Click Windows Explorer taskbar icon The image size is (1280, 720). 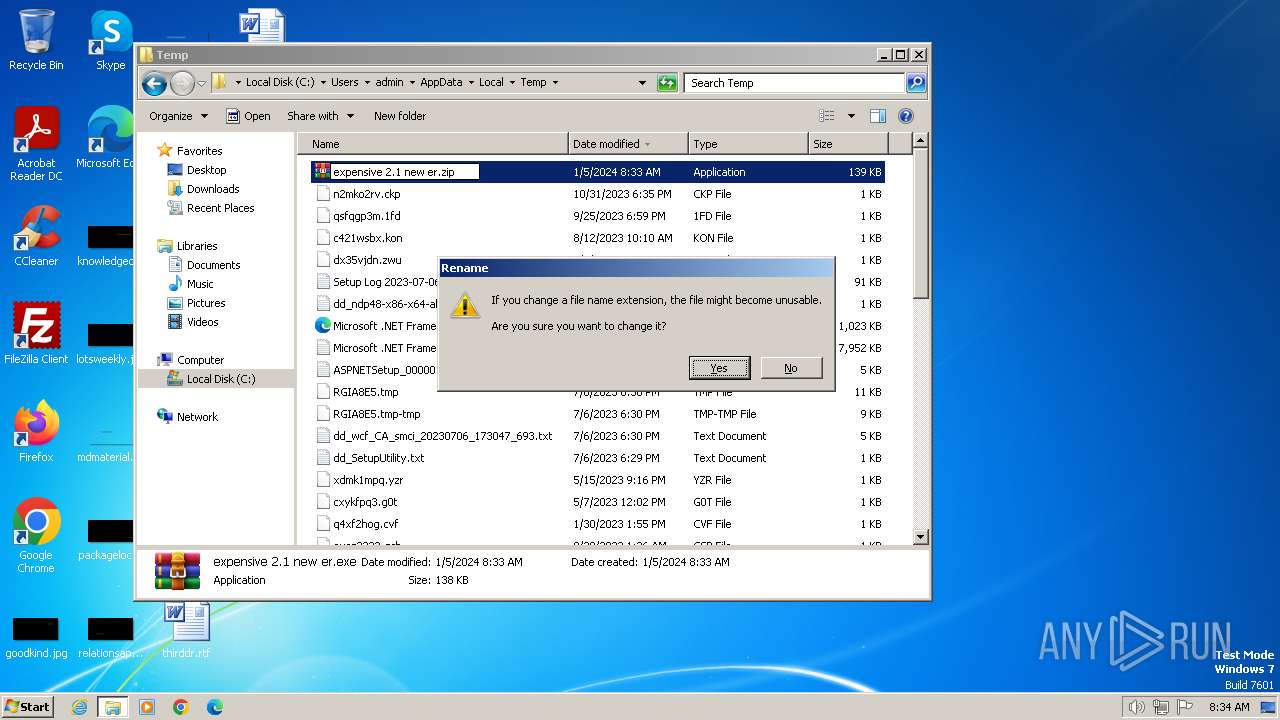click(x=112, y=707)
